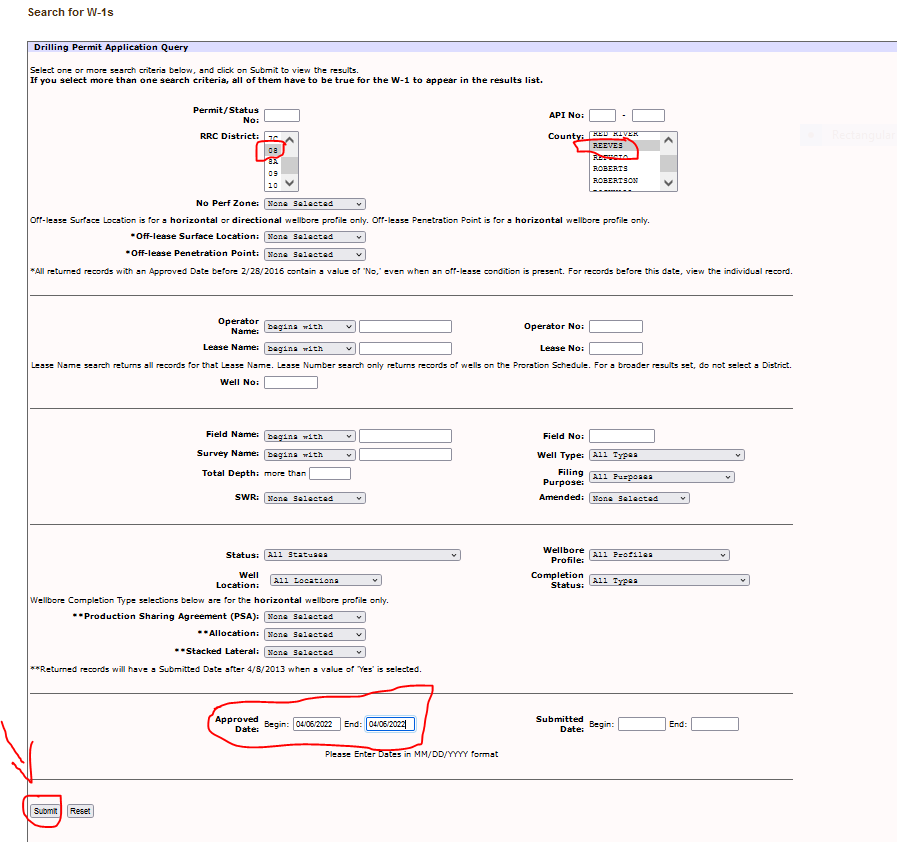Open Off-lease Surface Location dropdown
Screen dimensions: 897x842
point(315,237)
